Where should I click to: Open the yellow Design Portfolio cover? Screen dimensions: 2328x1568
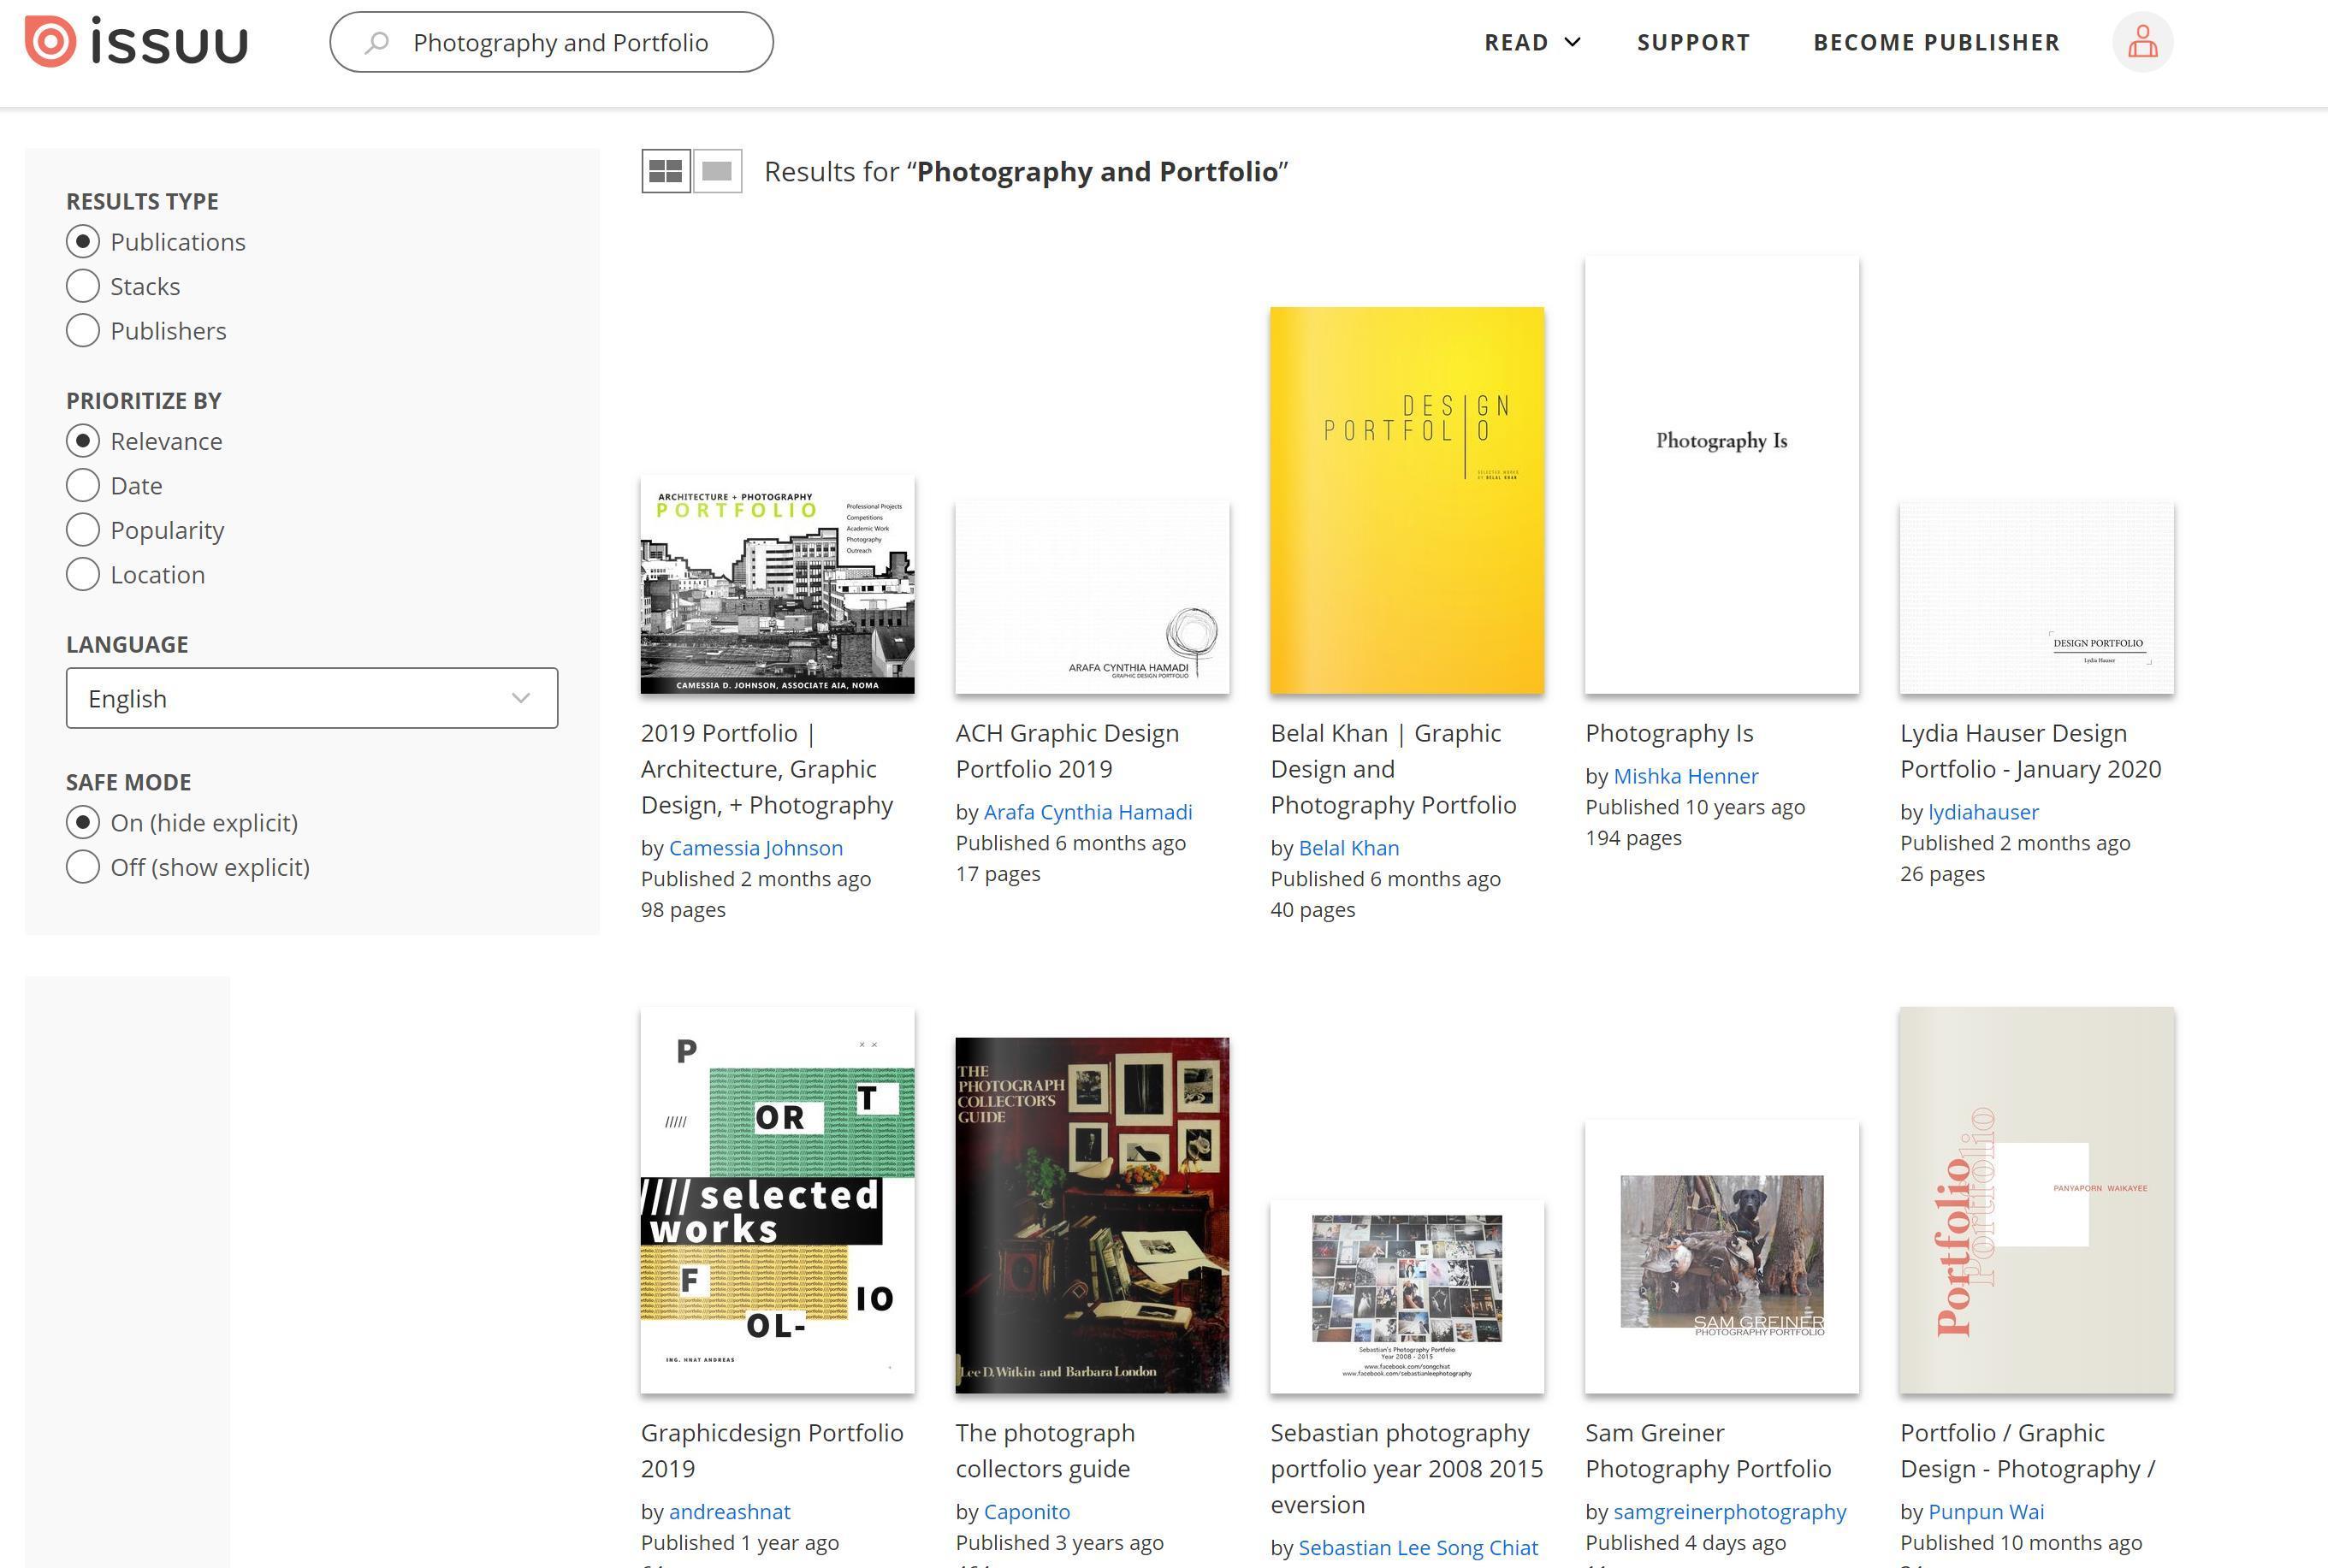pyautogui.click(x=1406, y=500)
